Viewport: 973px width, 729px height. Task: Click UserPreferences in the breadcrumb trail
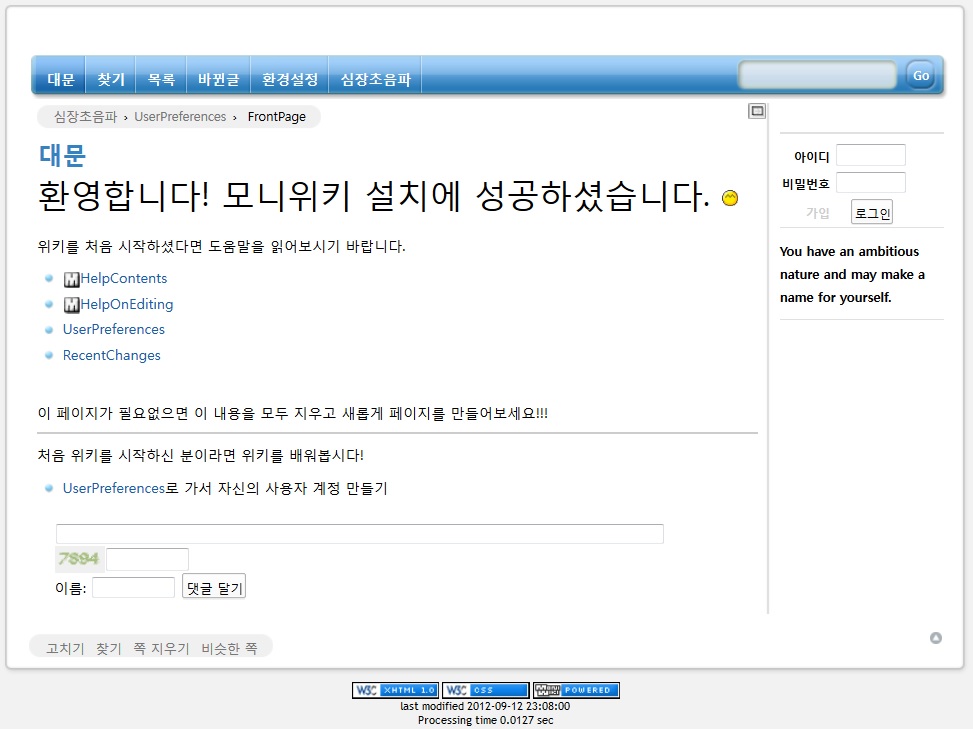pos(180,117)
